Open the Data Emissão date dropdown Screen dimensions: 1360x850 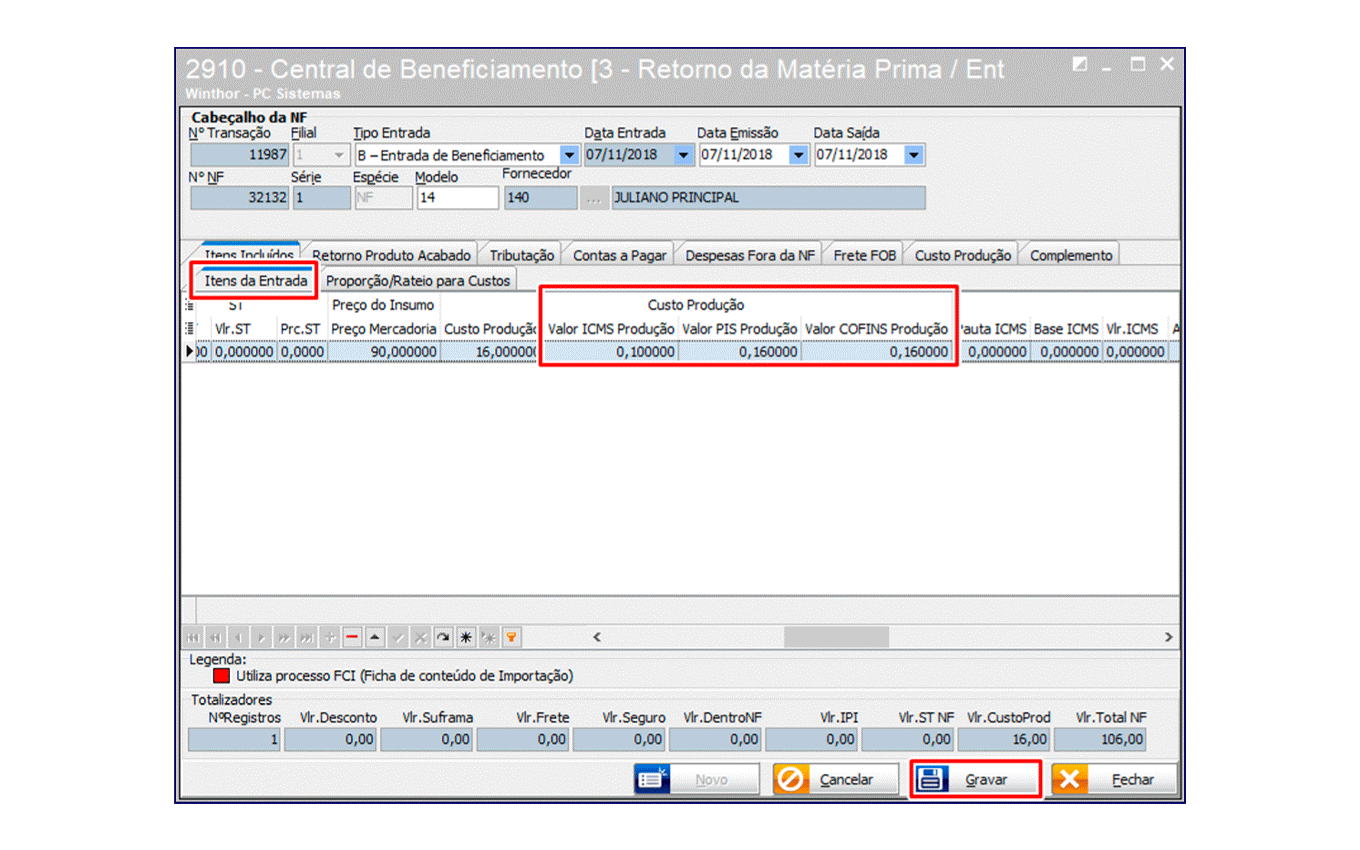[798, 155]
